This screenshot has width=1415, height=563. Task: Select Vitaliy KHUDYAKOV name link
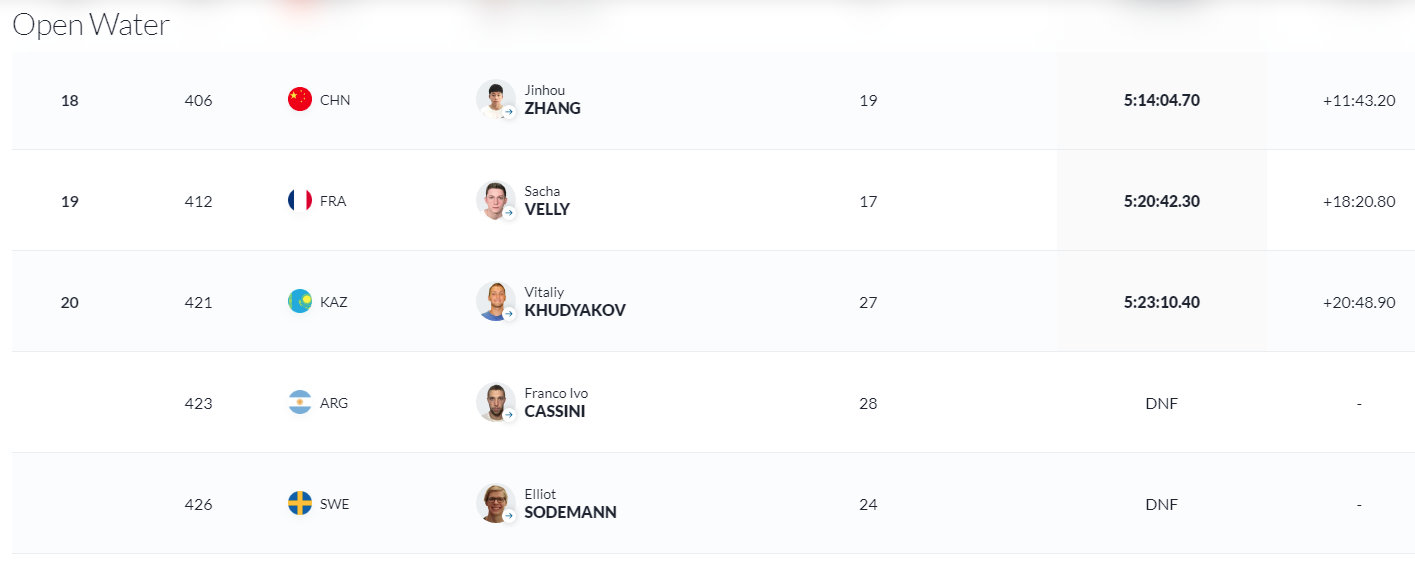[575, 302]
